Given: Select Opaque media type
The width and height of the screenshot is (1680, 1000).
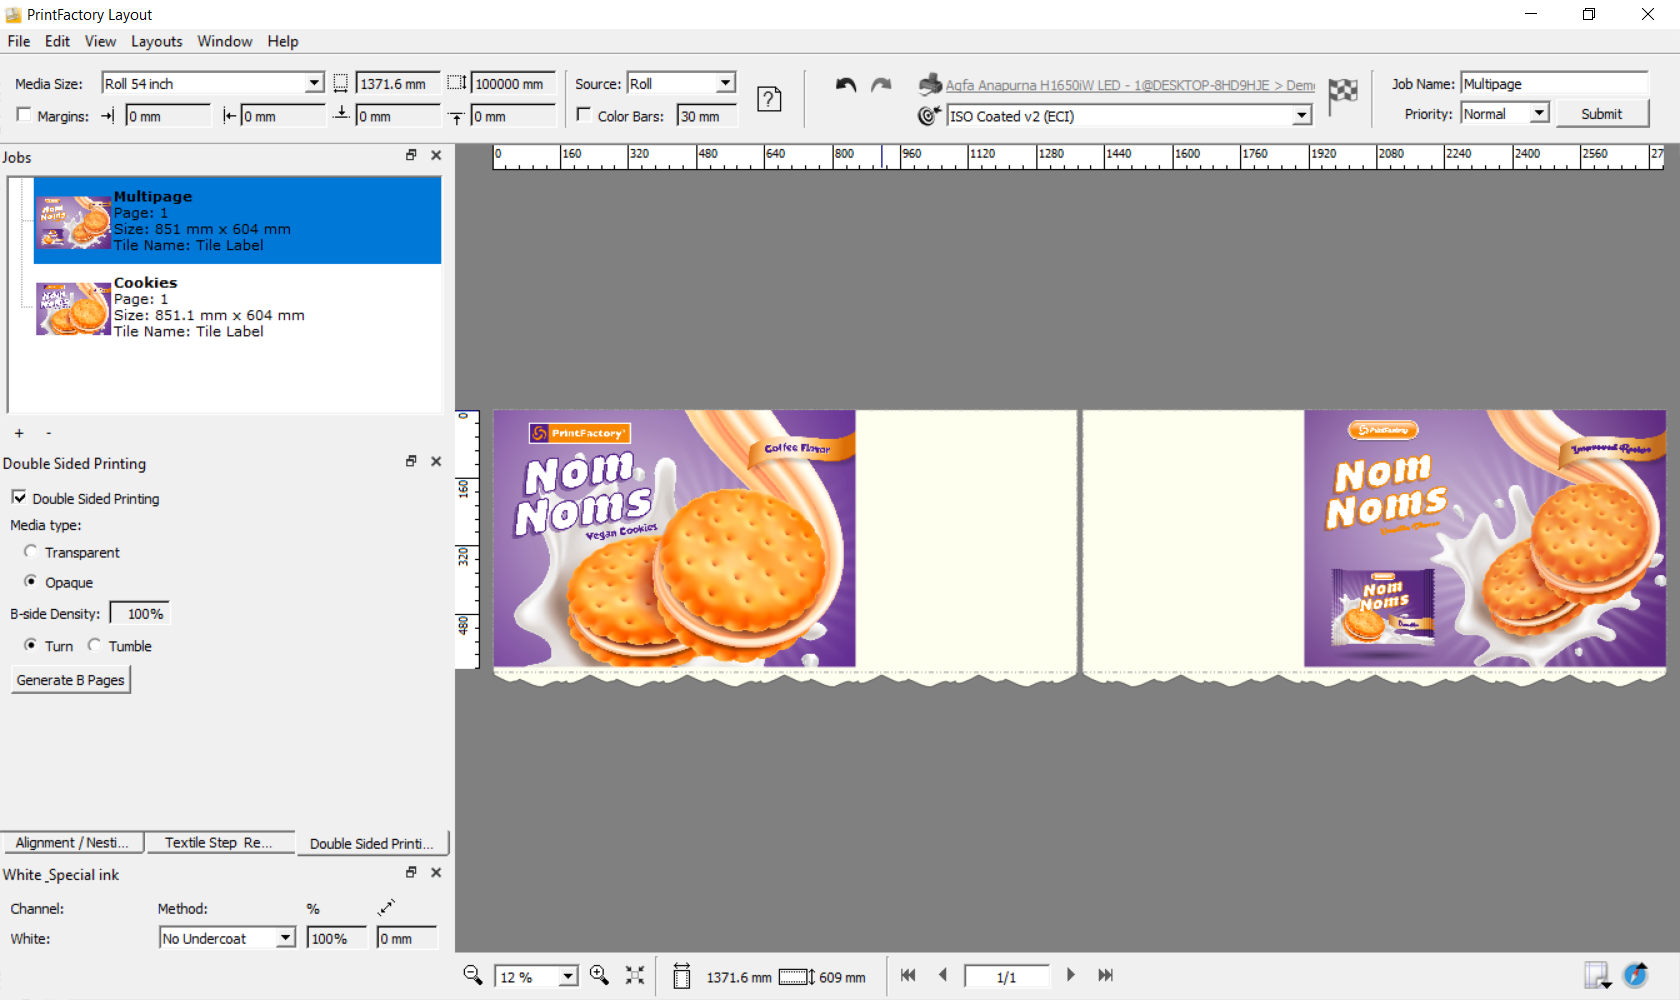Looking at the screenshot, I should (31, 581).
